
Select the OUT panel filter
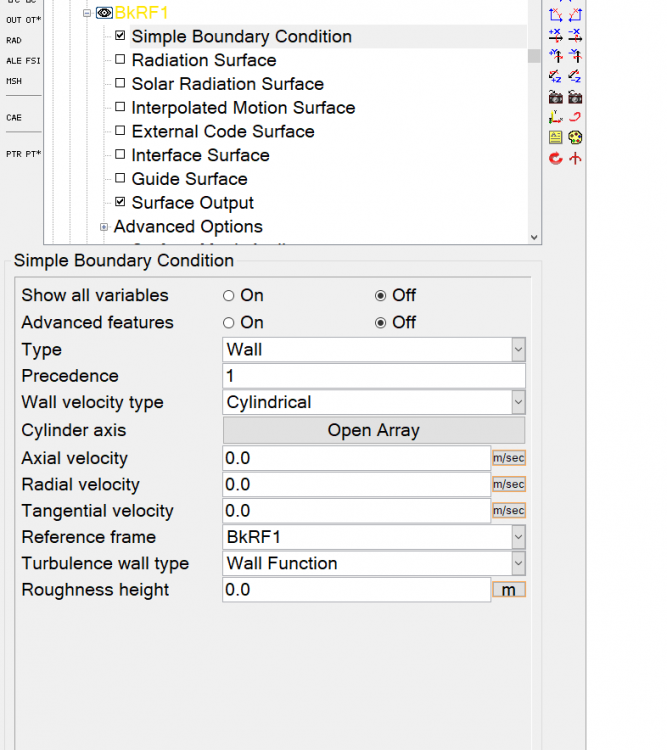coord(14,20)
